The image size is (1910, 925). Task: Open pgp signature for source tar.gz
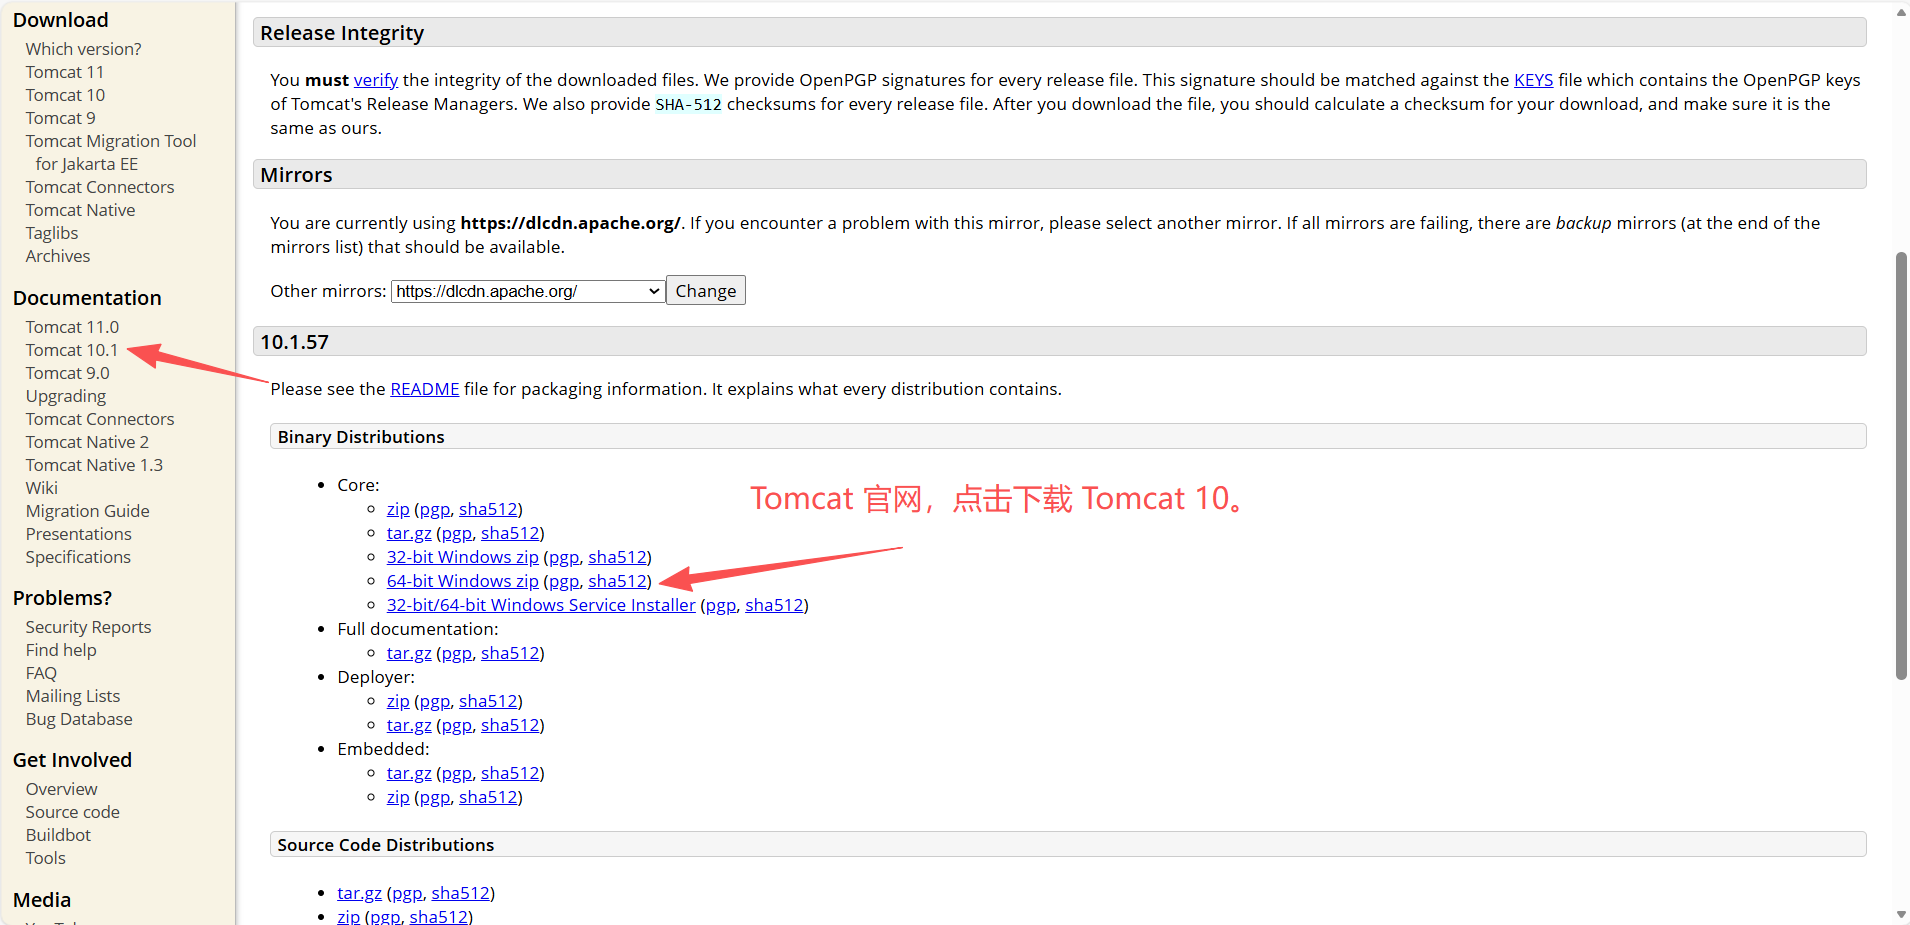(407, 893)
